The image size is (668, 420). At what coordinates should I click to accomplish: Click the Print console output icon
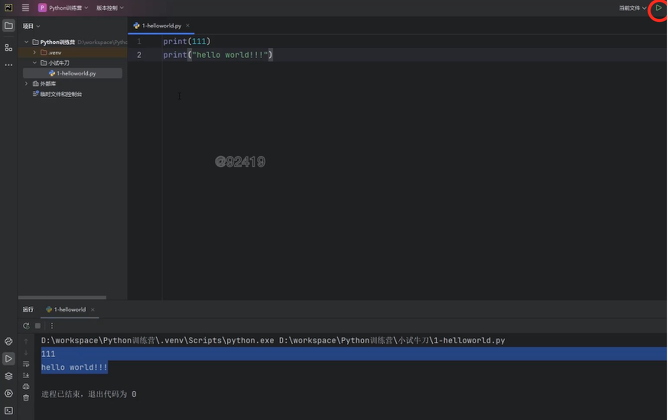coord(26,386)
